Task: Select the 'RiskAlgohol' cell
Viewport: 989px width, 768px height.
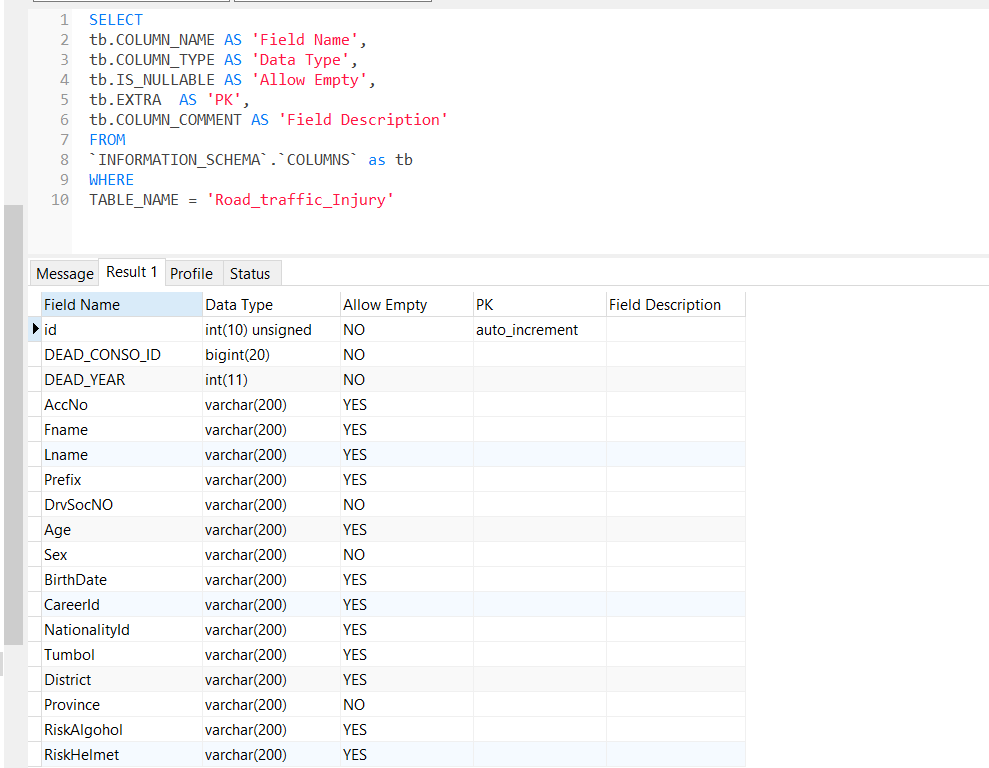Action: tap(122, 730)
